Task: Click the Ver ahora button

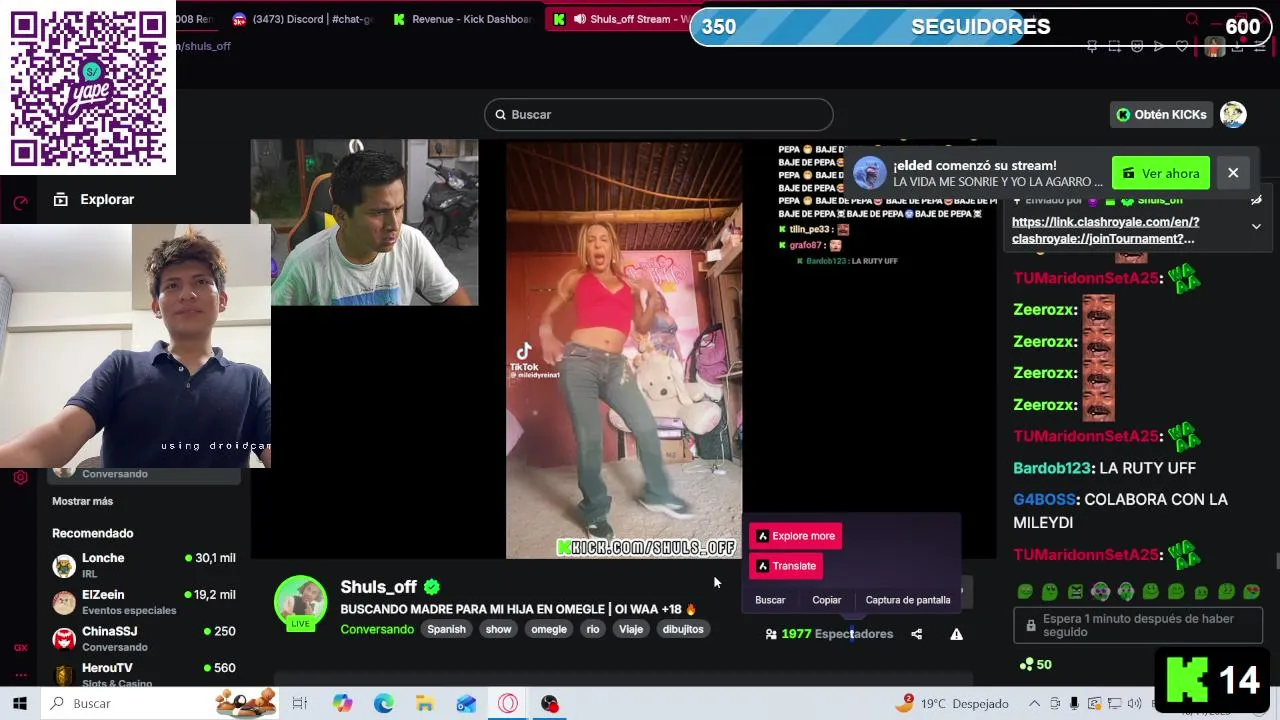Action: (1161, 173)
